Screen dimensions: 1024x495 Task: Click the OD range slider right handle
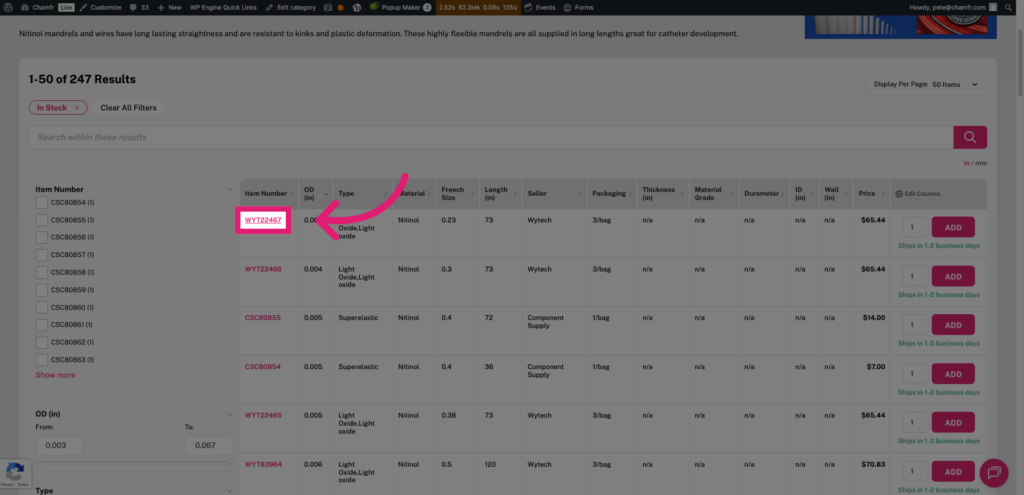(x=230, y=462)
